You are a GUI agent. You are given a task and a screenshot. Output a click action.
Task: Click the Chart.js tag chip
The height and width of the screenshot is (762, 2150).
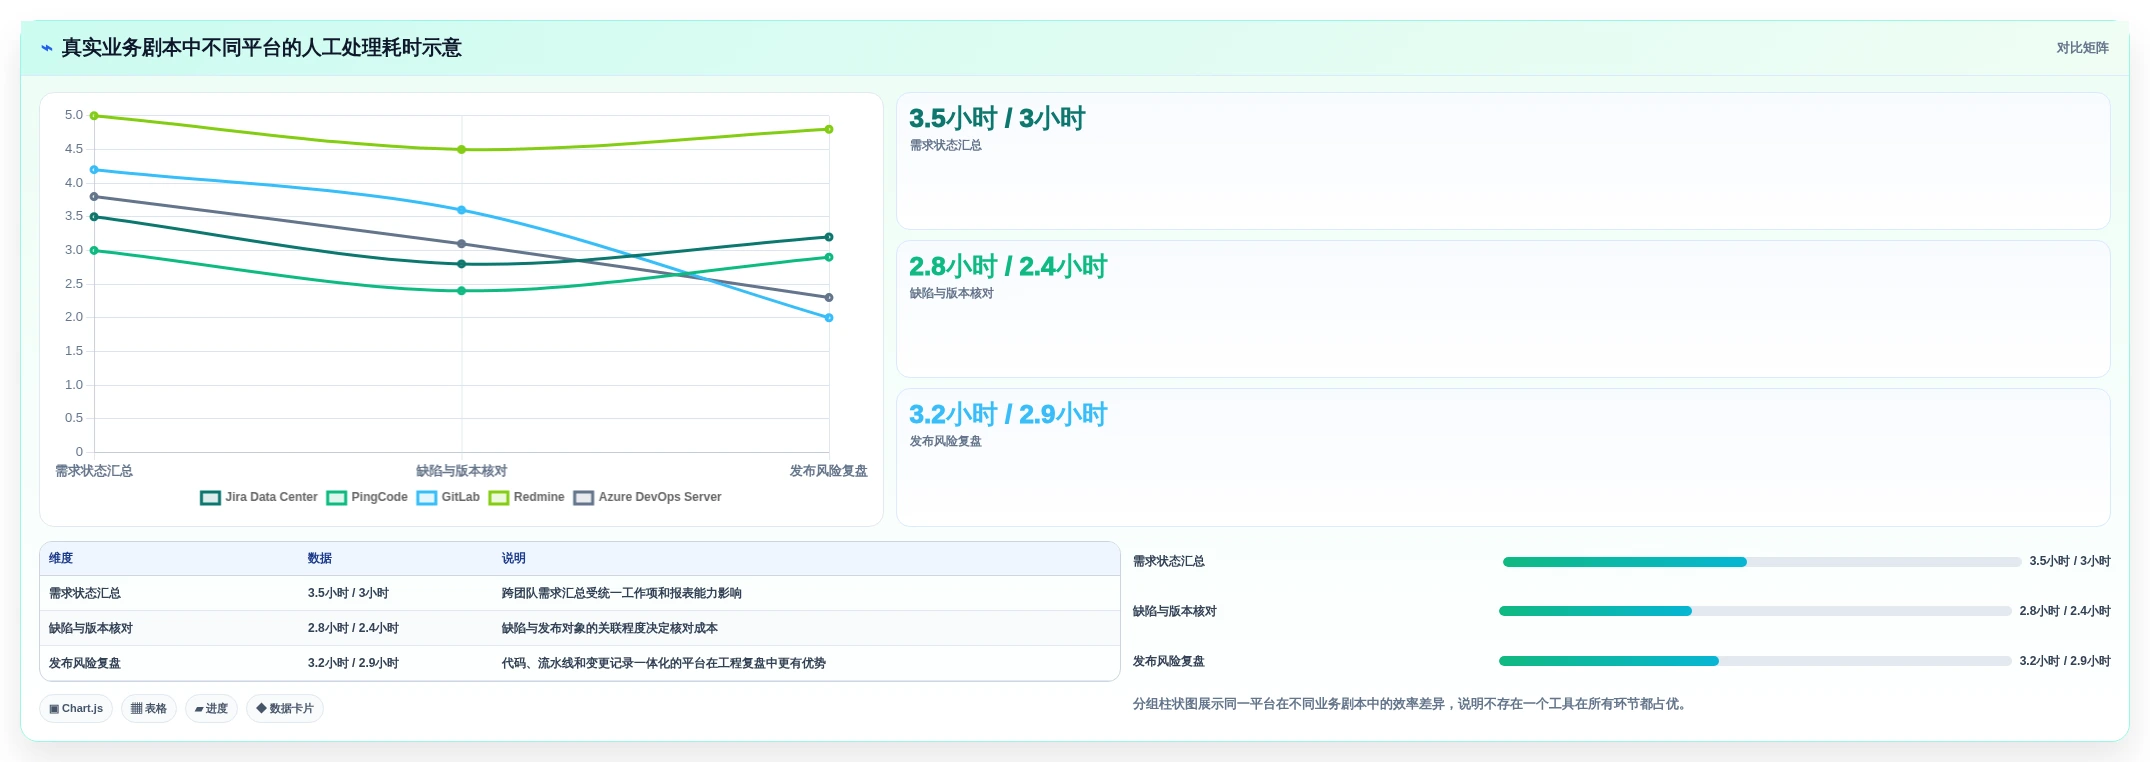76,708
